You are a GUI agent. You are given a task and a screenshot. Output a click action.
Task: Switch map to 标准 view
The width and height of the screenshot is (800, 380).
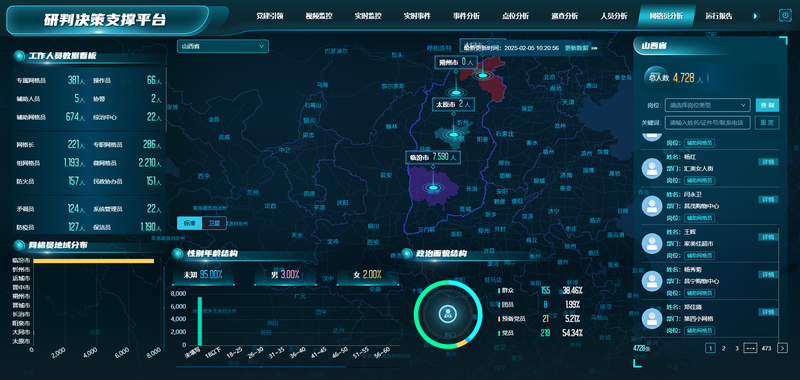pyautogui.click(x=189, y=223)
